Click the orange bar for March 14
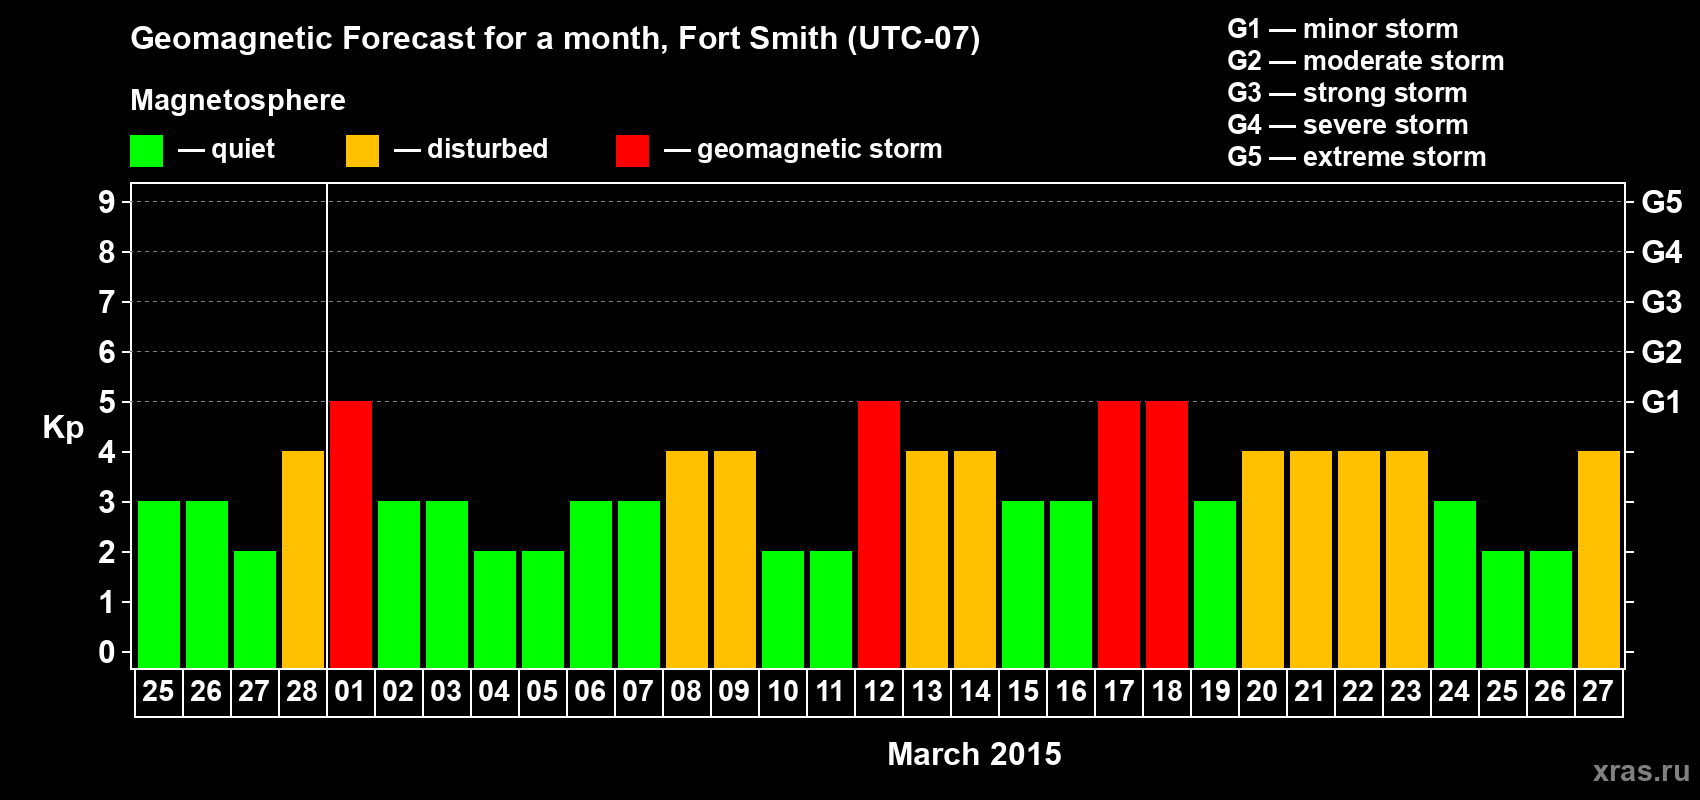 (x=975, y=559)
